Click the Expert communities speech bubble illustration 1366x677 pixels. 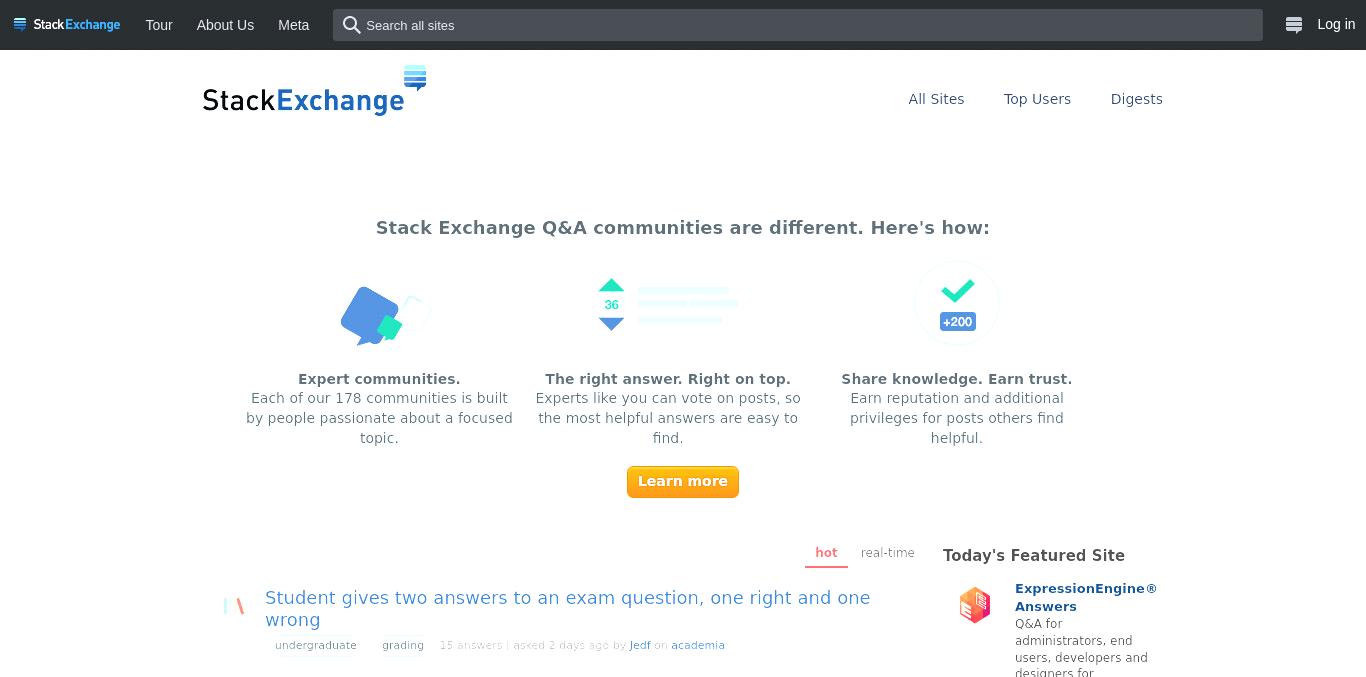click(385, 315)
